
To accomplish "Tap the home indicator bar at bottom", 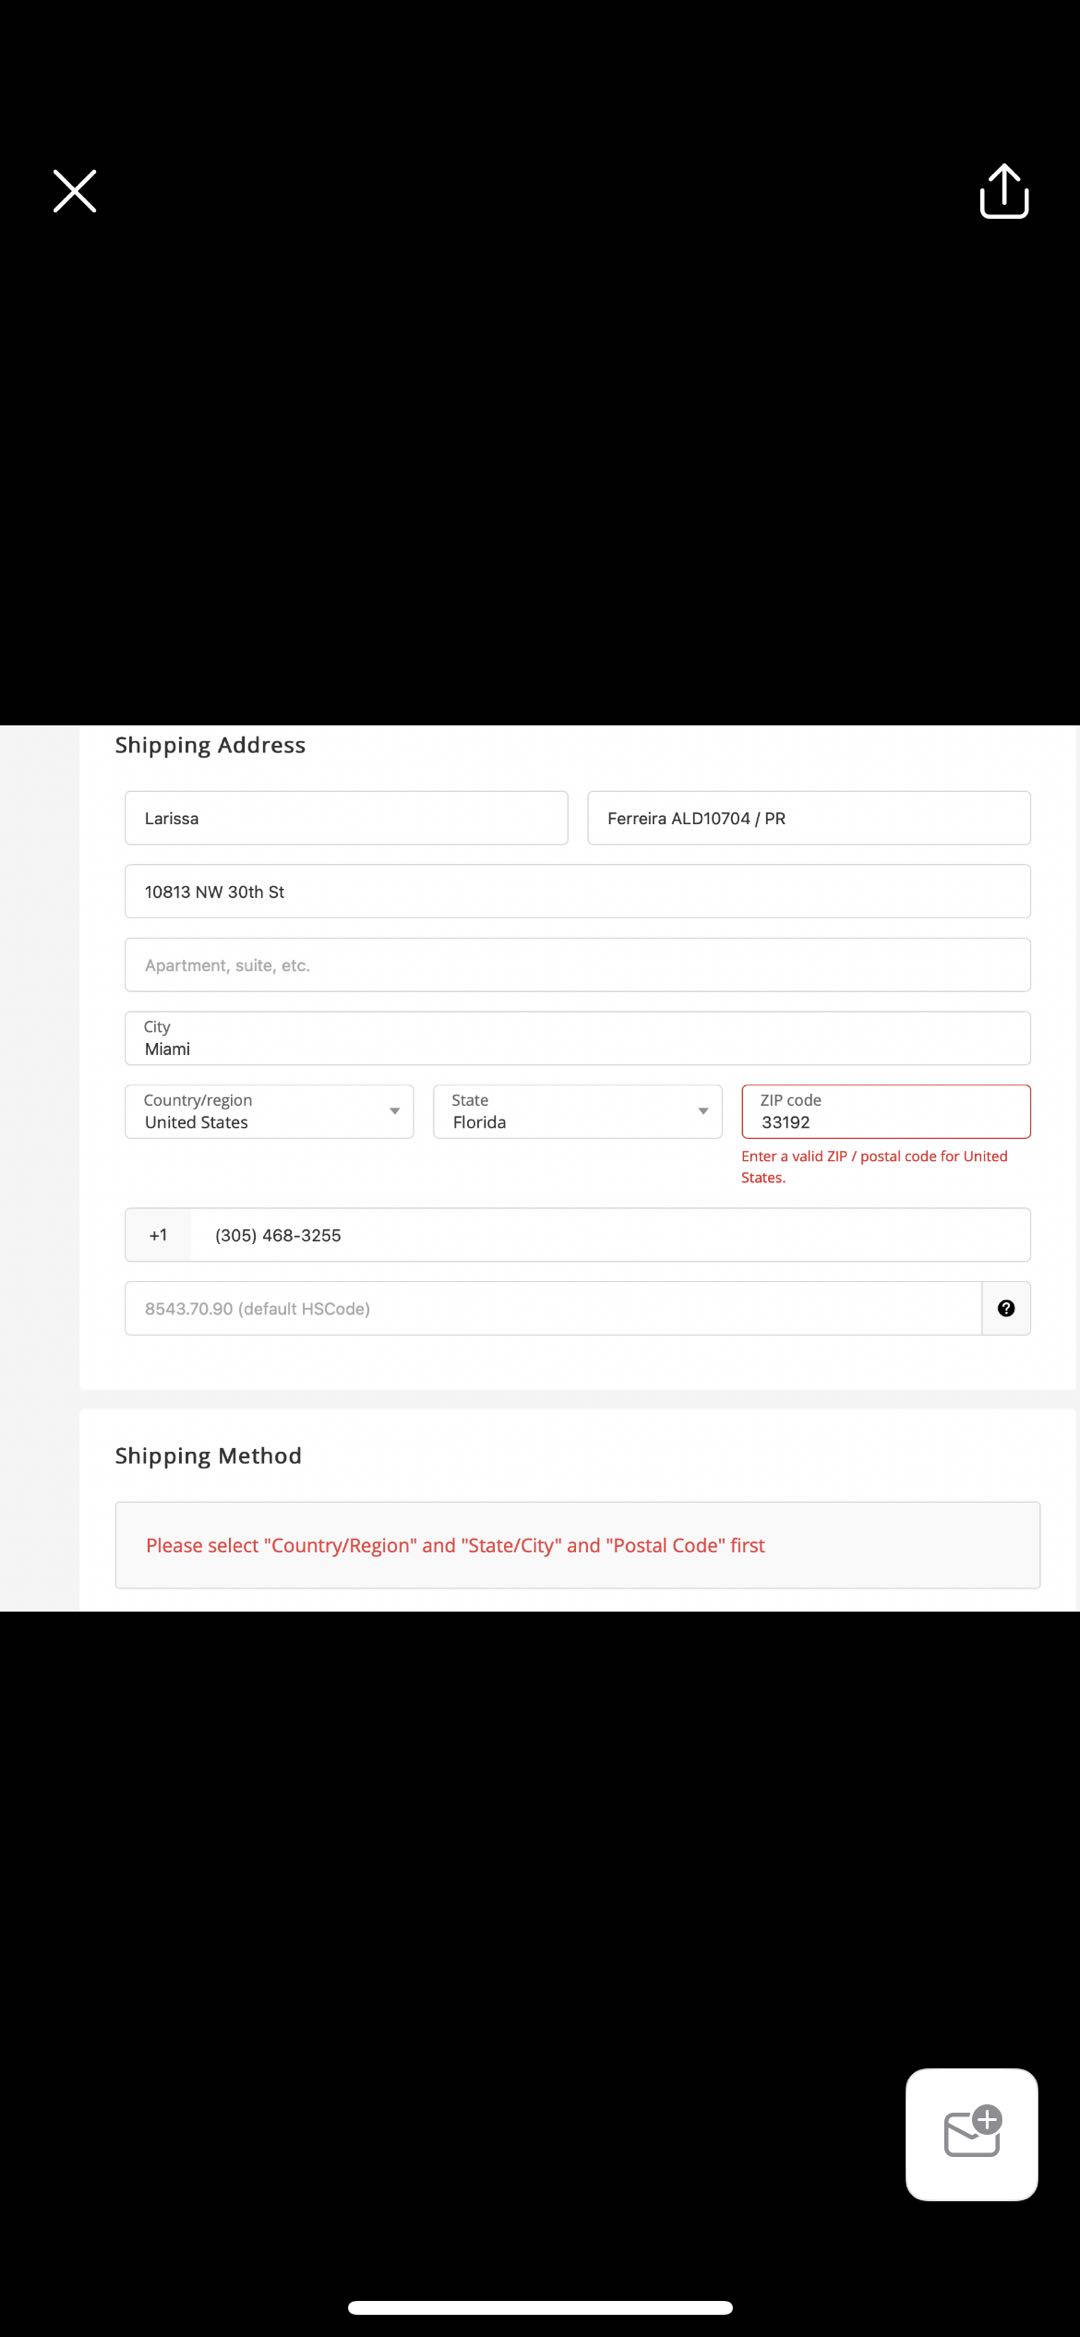I will [540, 2307].
